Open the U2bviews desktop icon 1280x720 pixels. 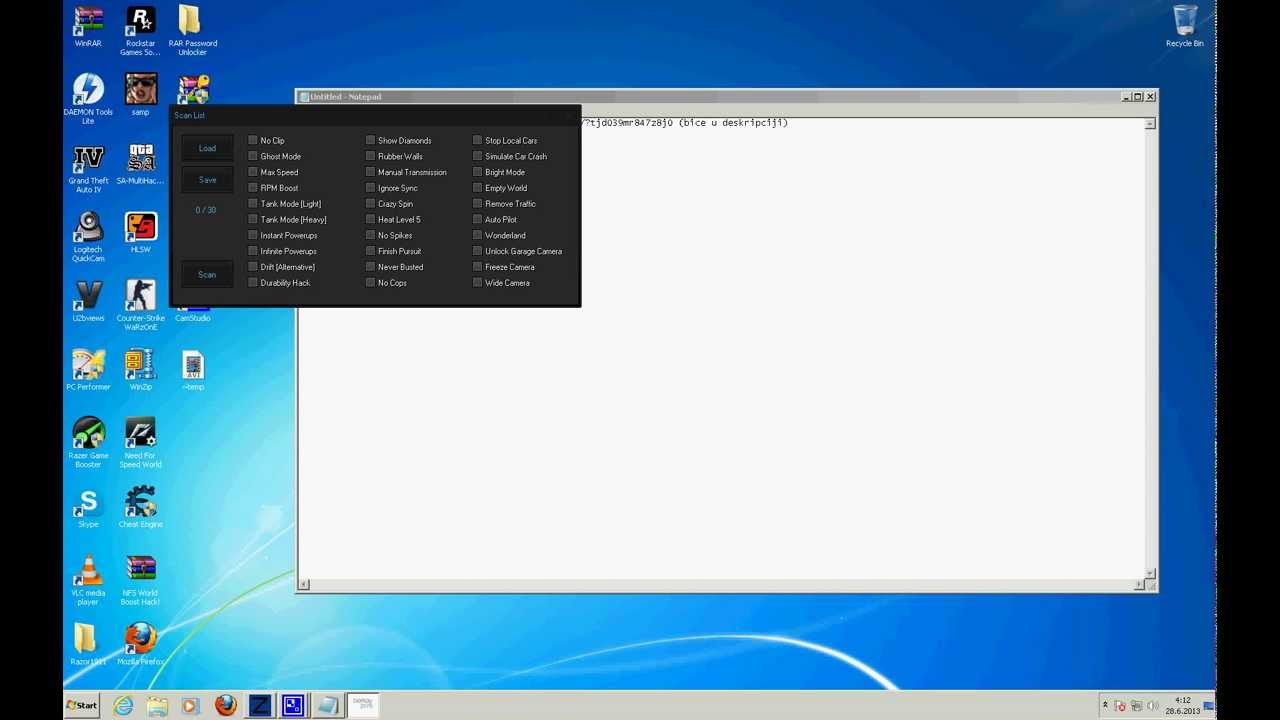(x=88, y=301)
